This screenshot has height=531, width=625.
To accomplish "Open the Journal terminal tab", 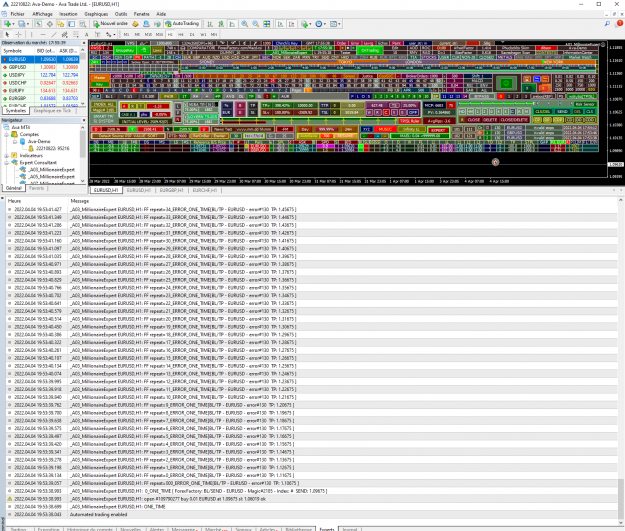I will click(x=350, y=529).
